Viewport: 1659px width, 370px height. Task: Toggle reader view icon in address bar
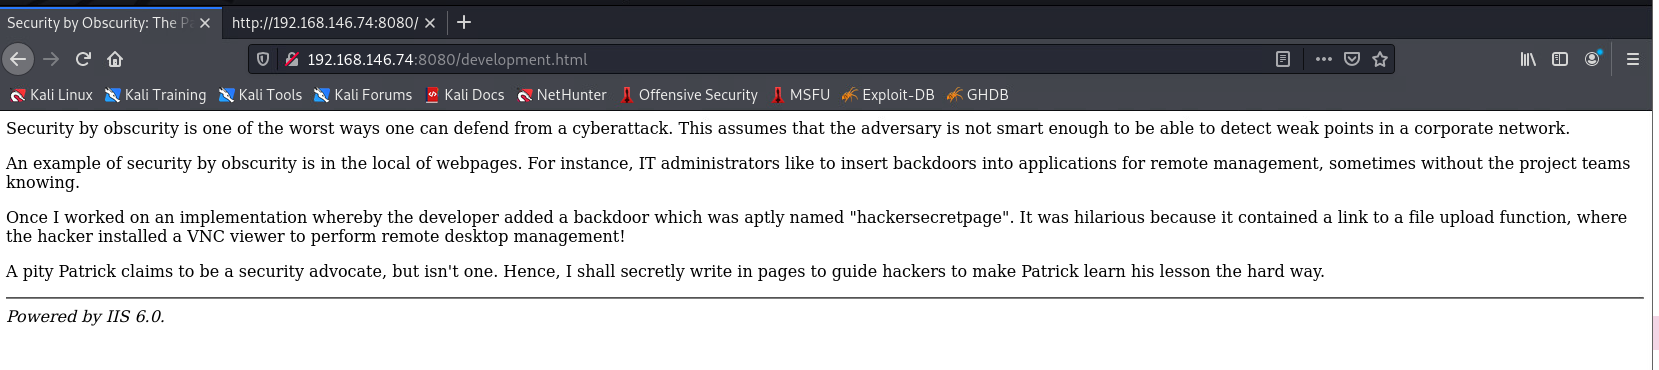(1283, 59)
